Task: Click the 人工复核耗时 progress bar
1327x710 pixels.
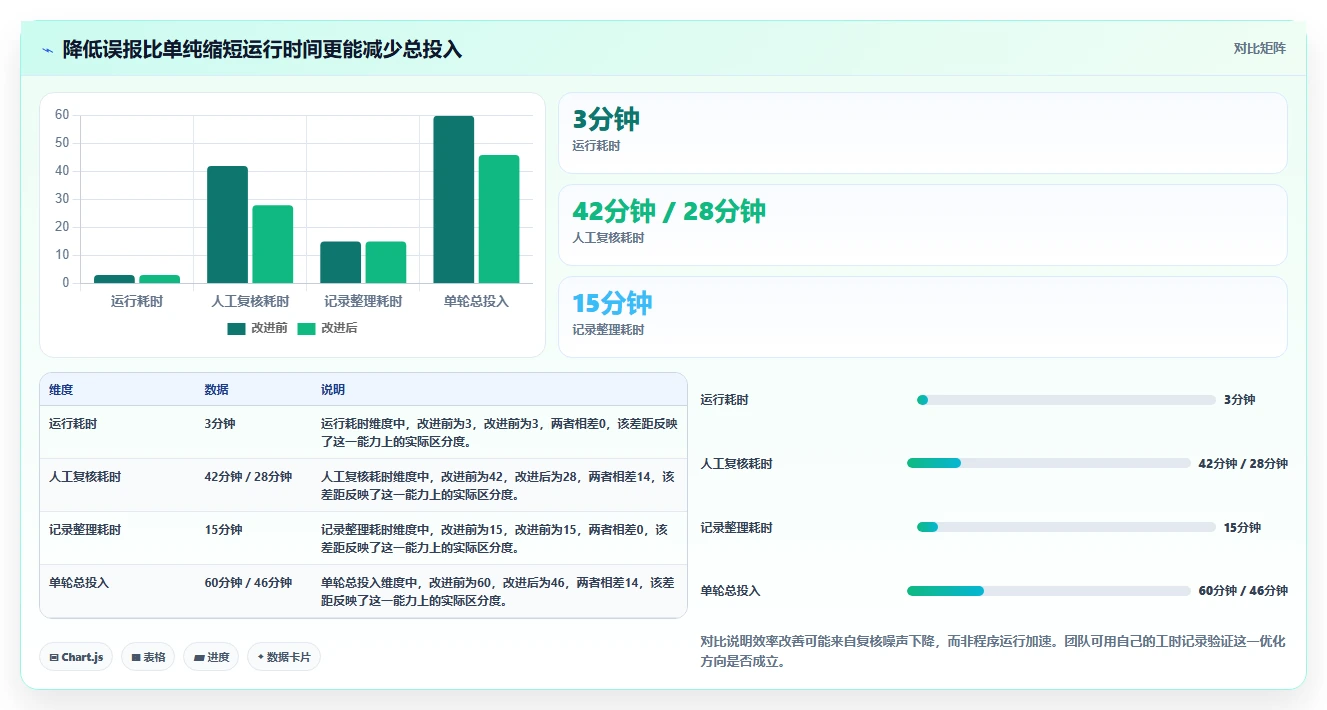Action: 1049,463
